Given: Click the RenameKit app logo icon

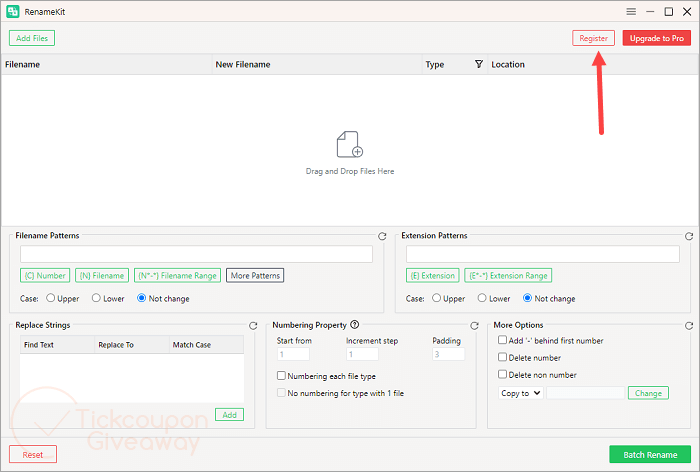Looking at the screenshot, I should coord(12,12).
